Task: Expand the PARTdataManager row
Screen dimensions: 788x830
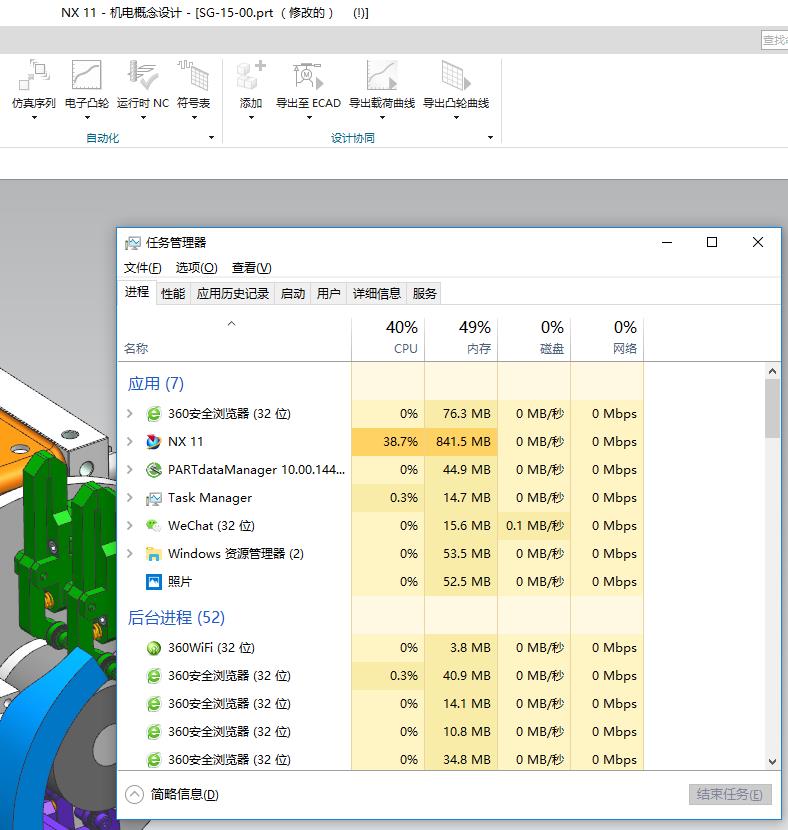Action: click(130, 469)
